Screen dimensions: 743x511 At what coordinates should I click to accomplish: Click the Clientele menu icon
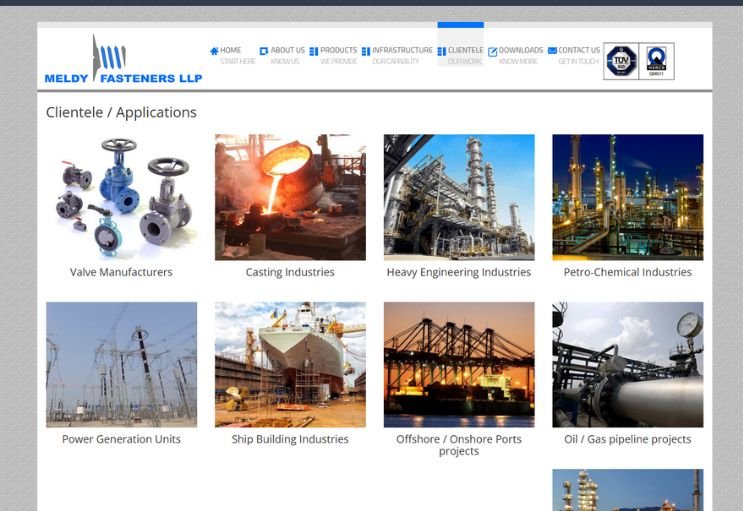pos(442,51)
